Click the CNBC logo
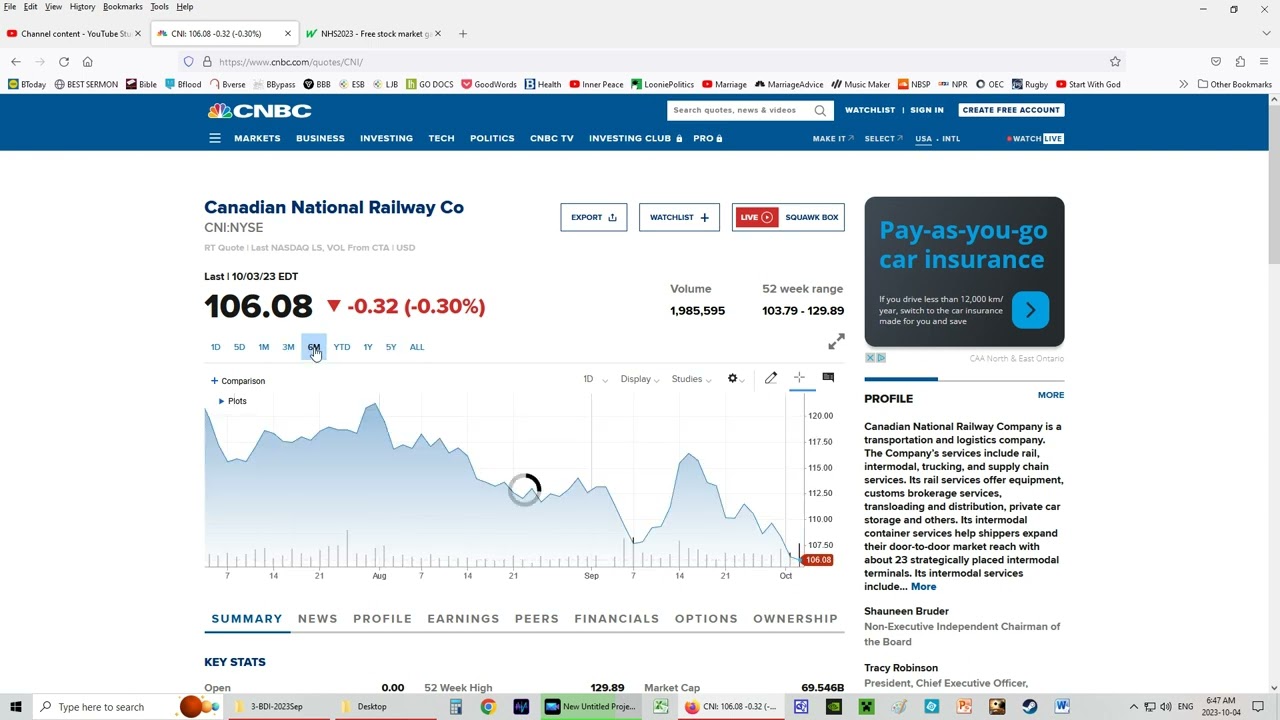 tap(259, 110)
